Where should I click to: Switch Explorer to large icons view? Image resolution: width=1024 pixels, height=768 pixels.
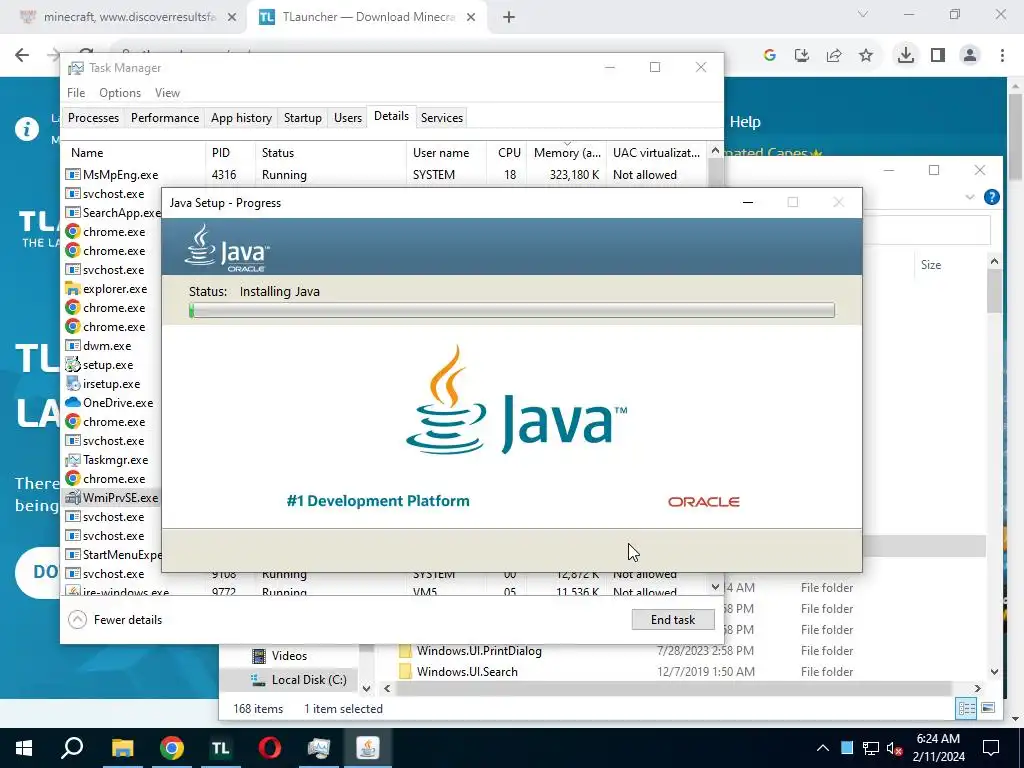[x=988, y=709]
